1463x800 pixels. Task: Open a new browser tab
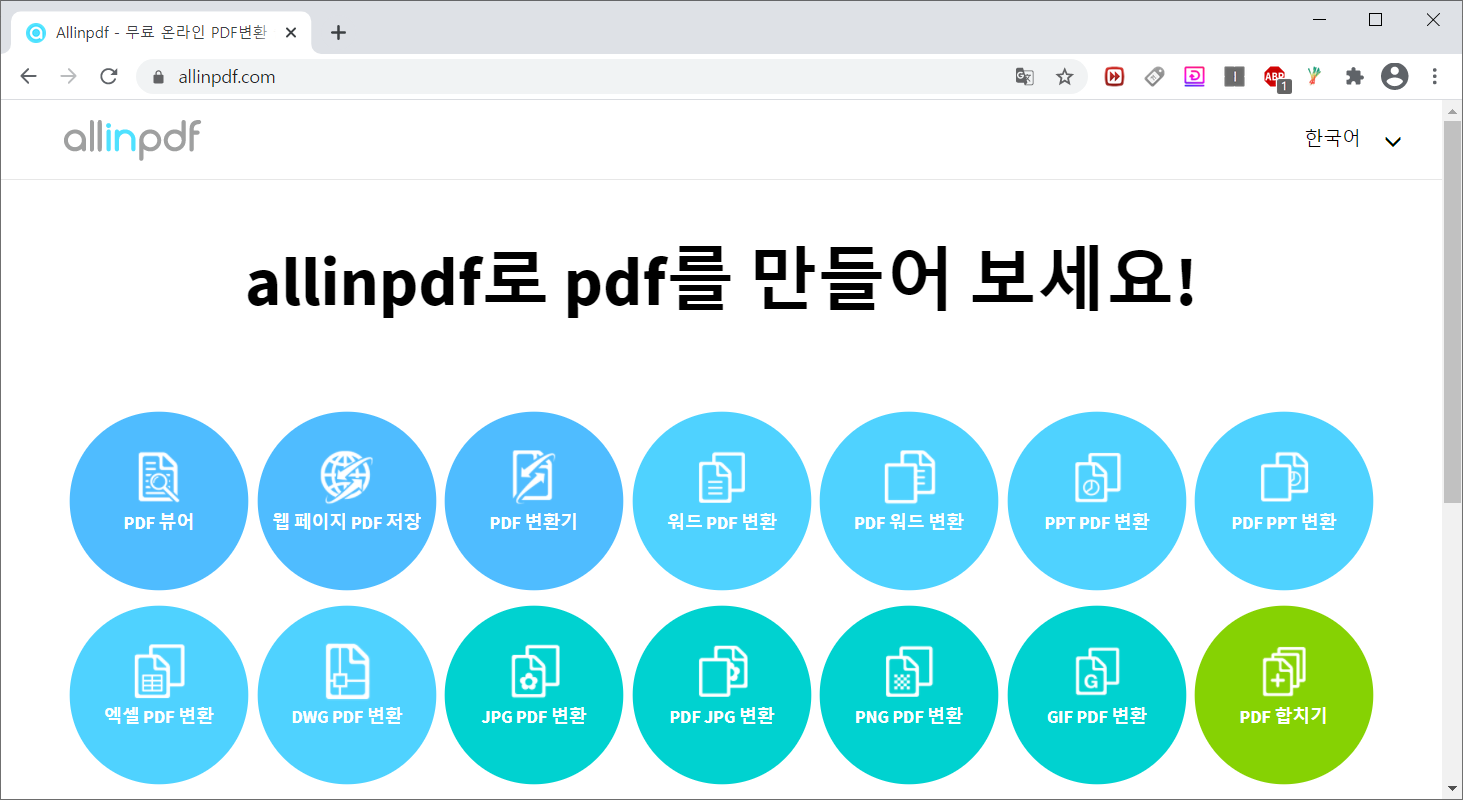pyautogui.click(x=338, y=33)
